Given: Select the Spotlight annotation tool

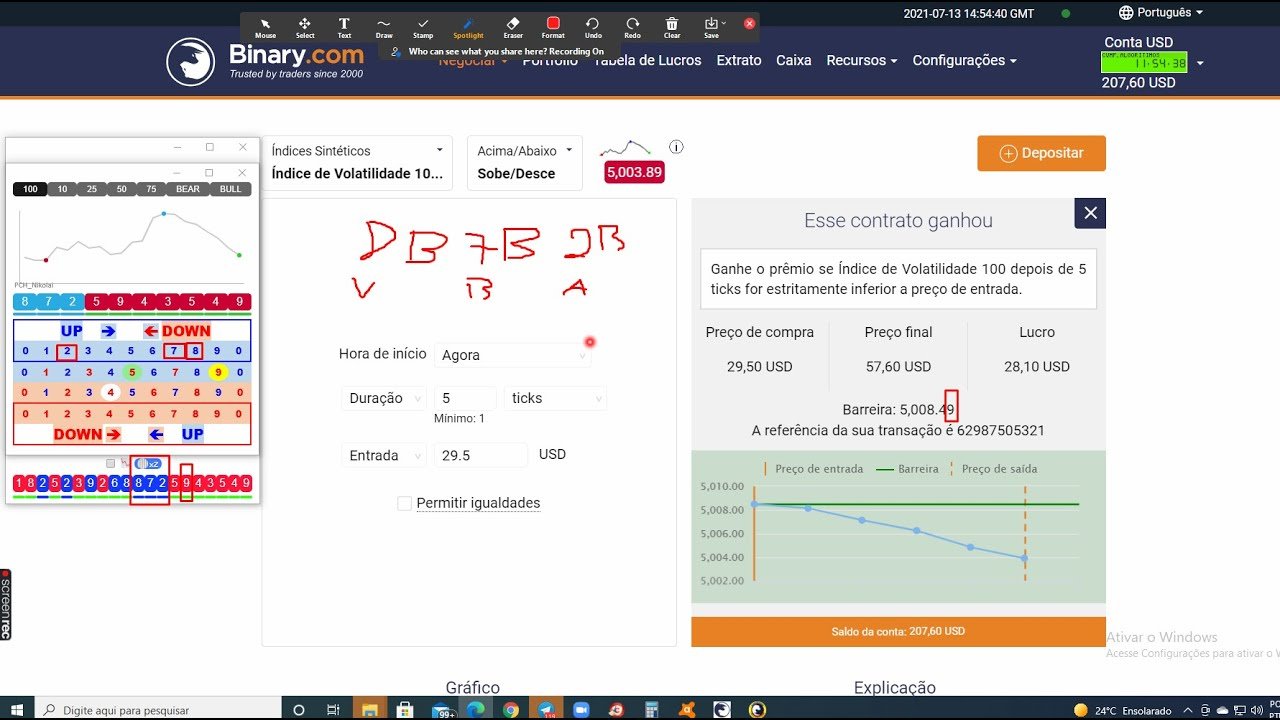Looking at the screenshot, I should (x=468, y=27).
